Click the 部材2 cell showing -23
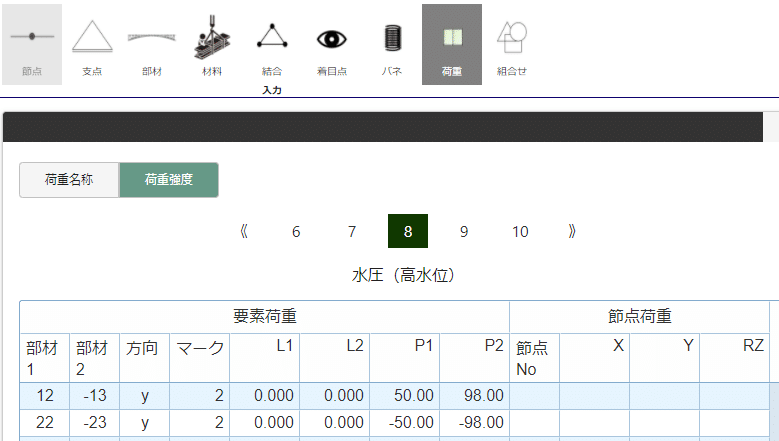The width and height of the screenshot is (779, 441). coord(95,423)
